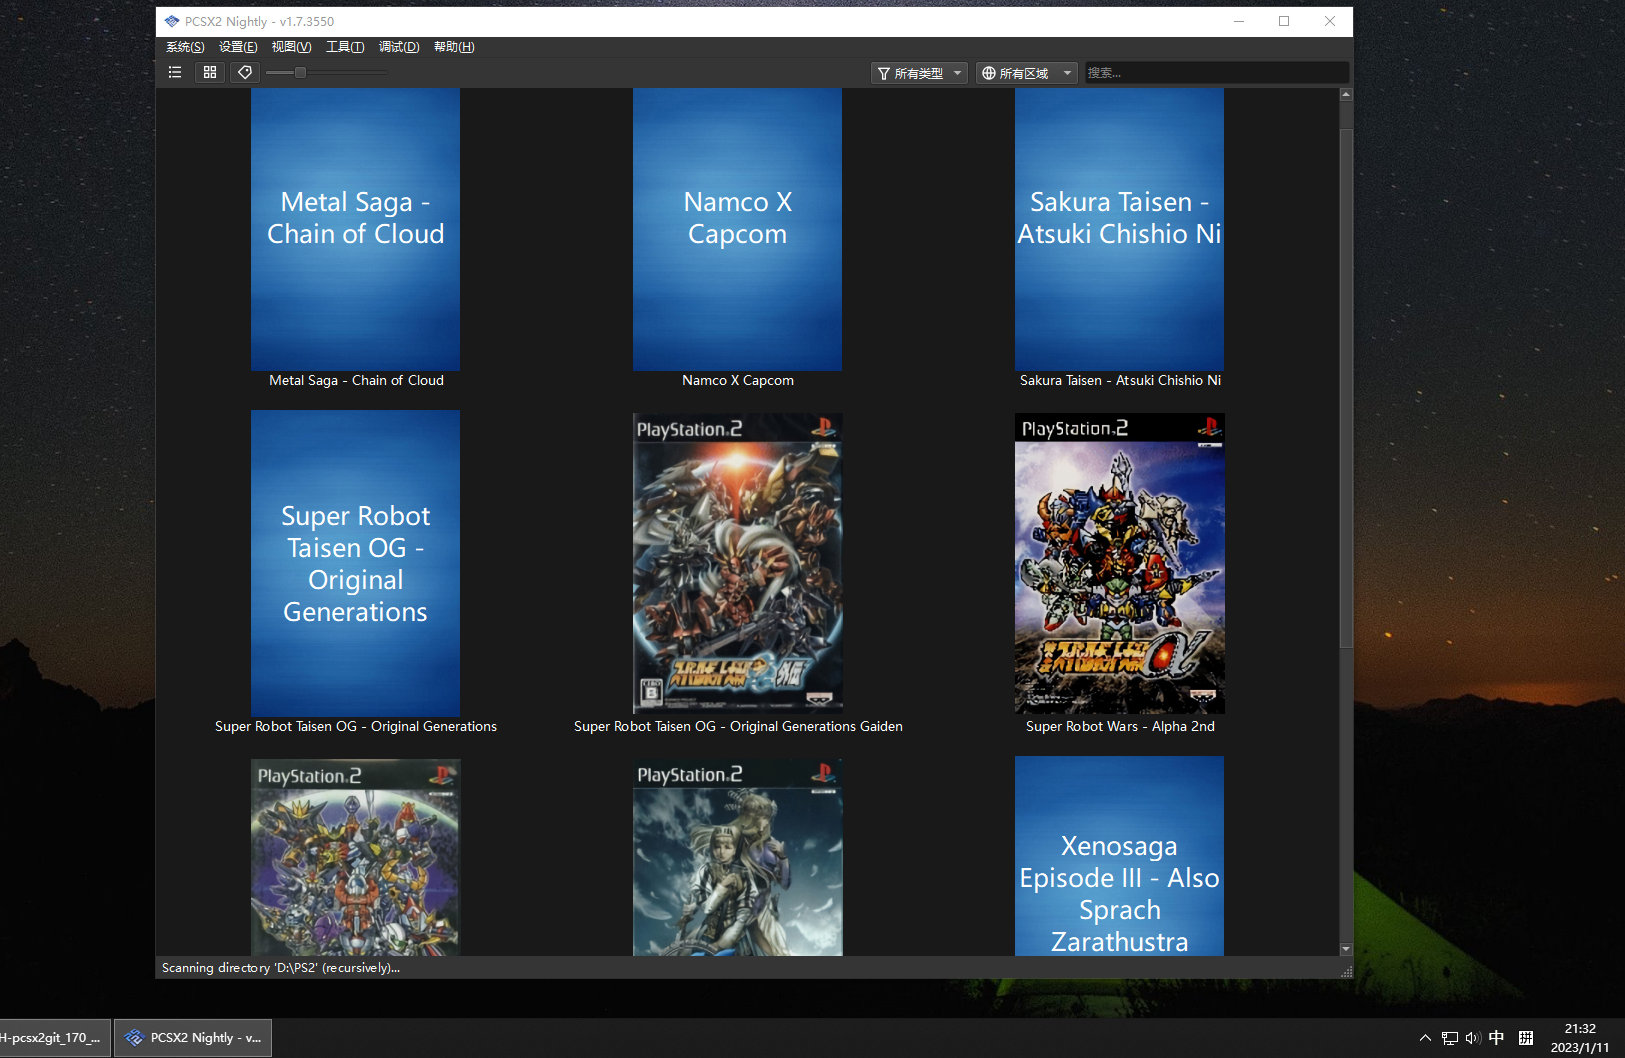Open the IME pad tray icon

tap(1526, 1038)
